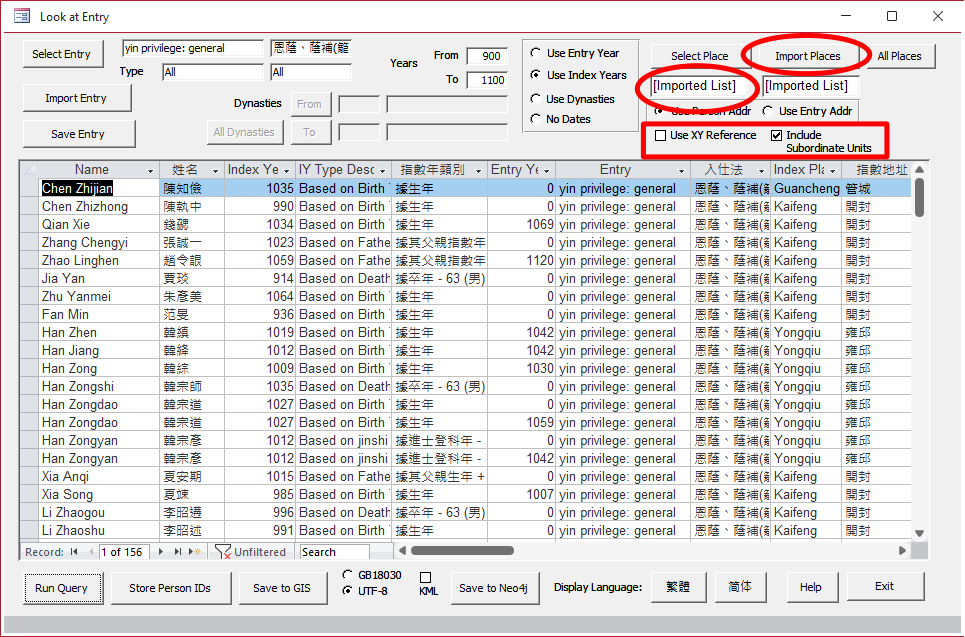The height and width of the screenshot is (637, 965).
Task: Enable the Use XY Reference checkbox
Action: coord(660,135)
